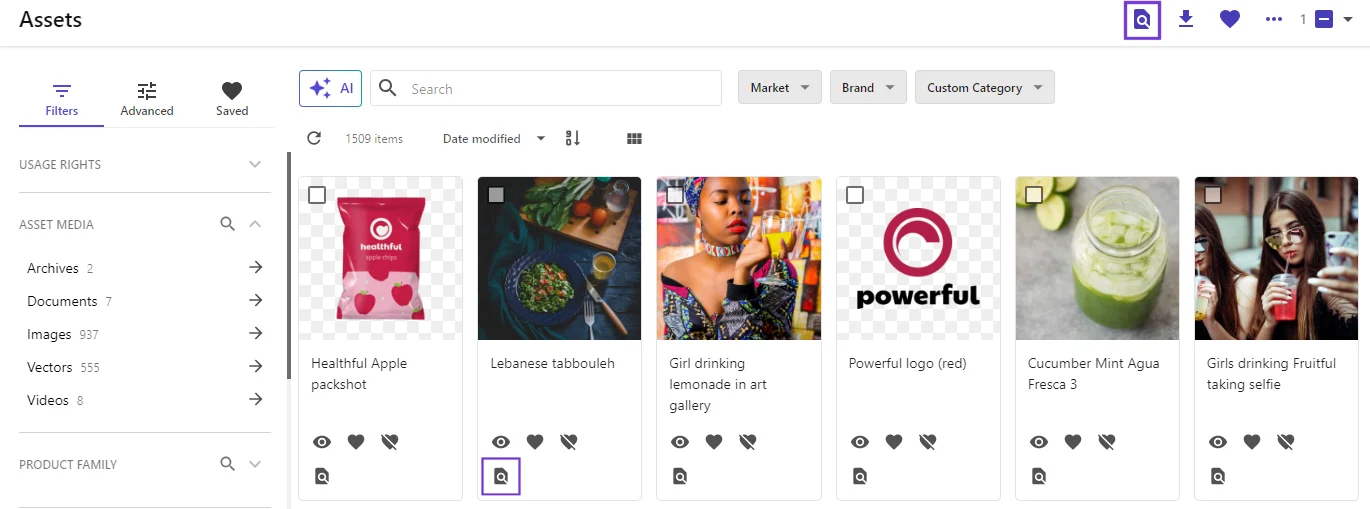Image resolution: width=1370 pixels, height=509 pixels.
Task: Switch to the Saved tab
Action: (232, 99)
